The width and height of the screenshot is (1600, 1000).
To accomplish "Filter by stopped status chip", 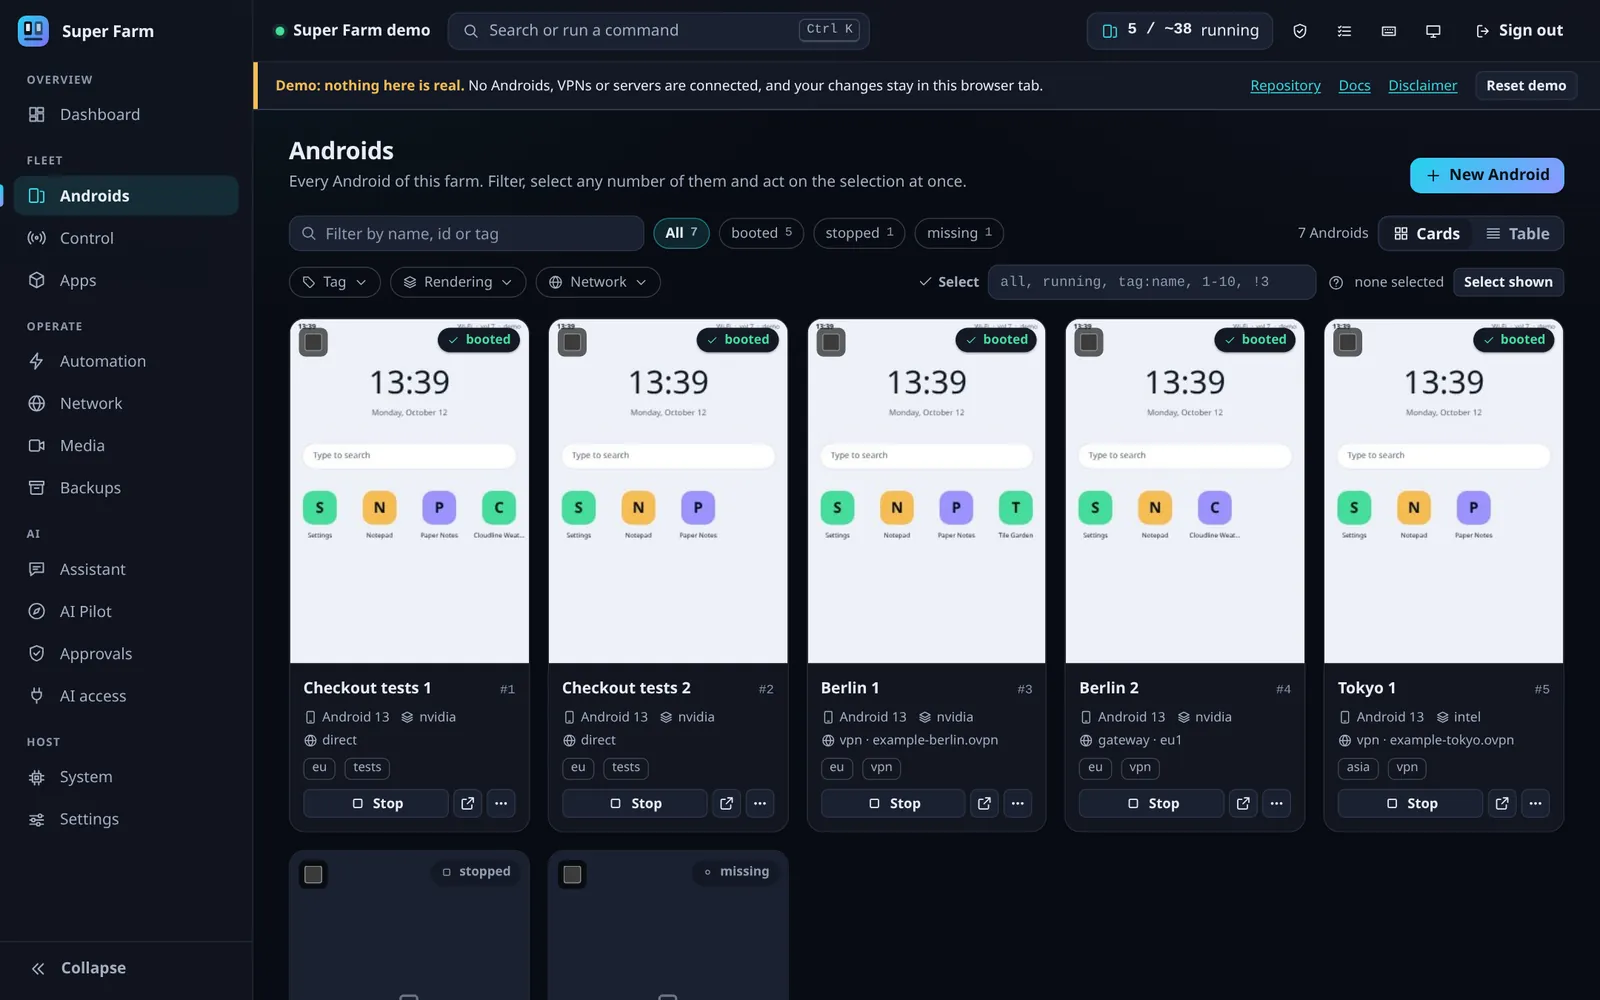I will click(x=859, y=233).
